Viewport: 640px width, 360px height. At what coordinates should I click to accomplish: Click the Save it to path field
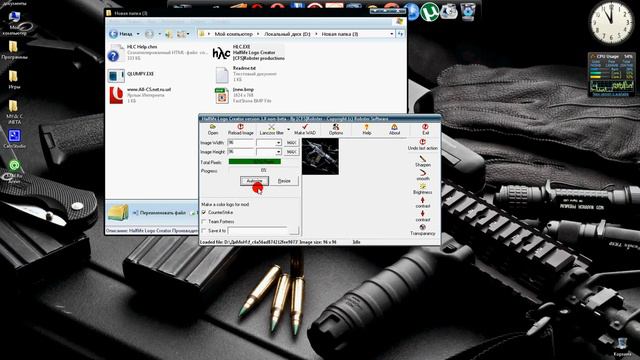coord(258,231)
